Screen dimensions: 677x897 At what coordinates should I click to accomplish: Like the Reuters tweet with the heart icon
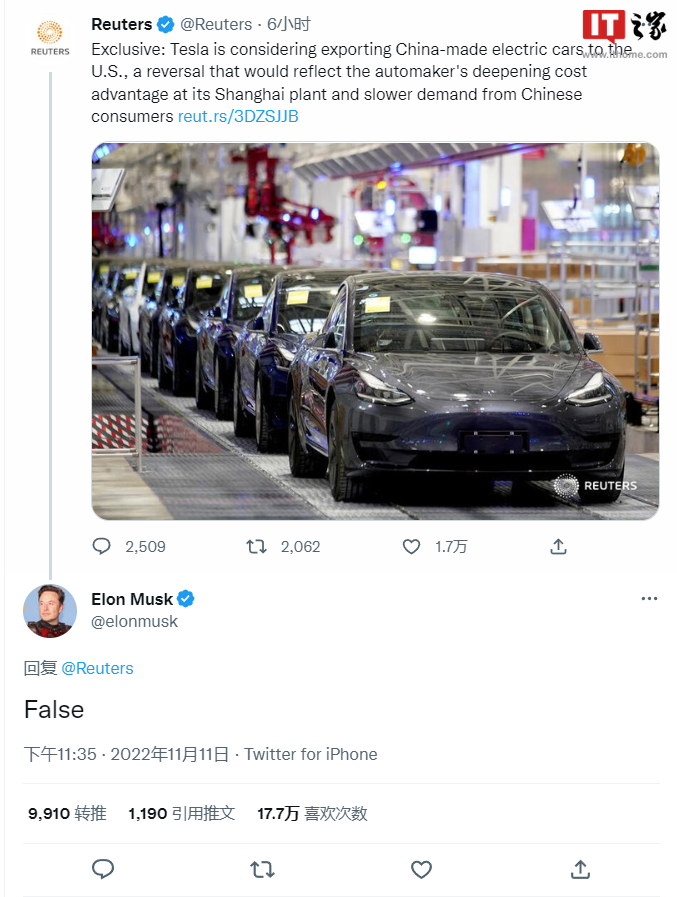(411, 546)
